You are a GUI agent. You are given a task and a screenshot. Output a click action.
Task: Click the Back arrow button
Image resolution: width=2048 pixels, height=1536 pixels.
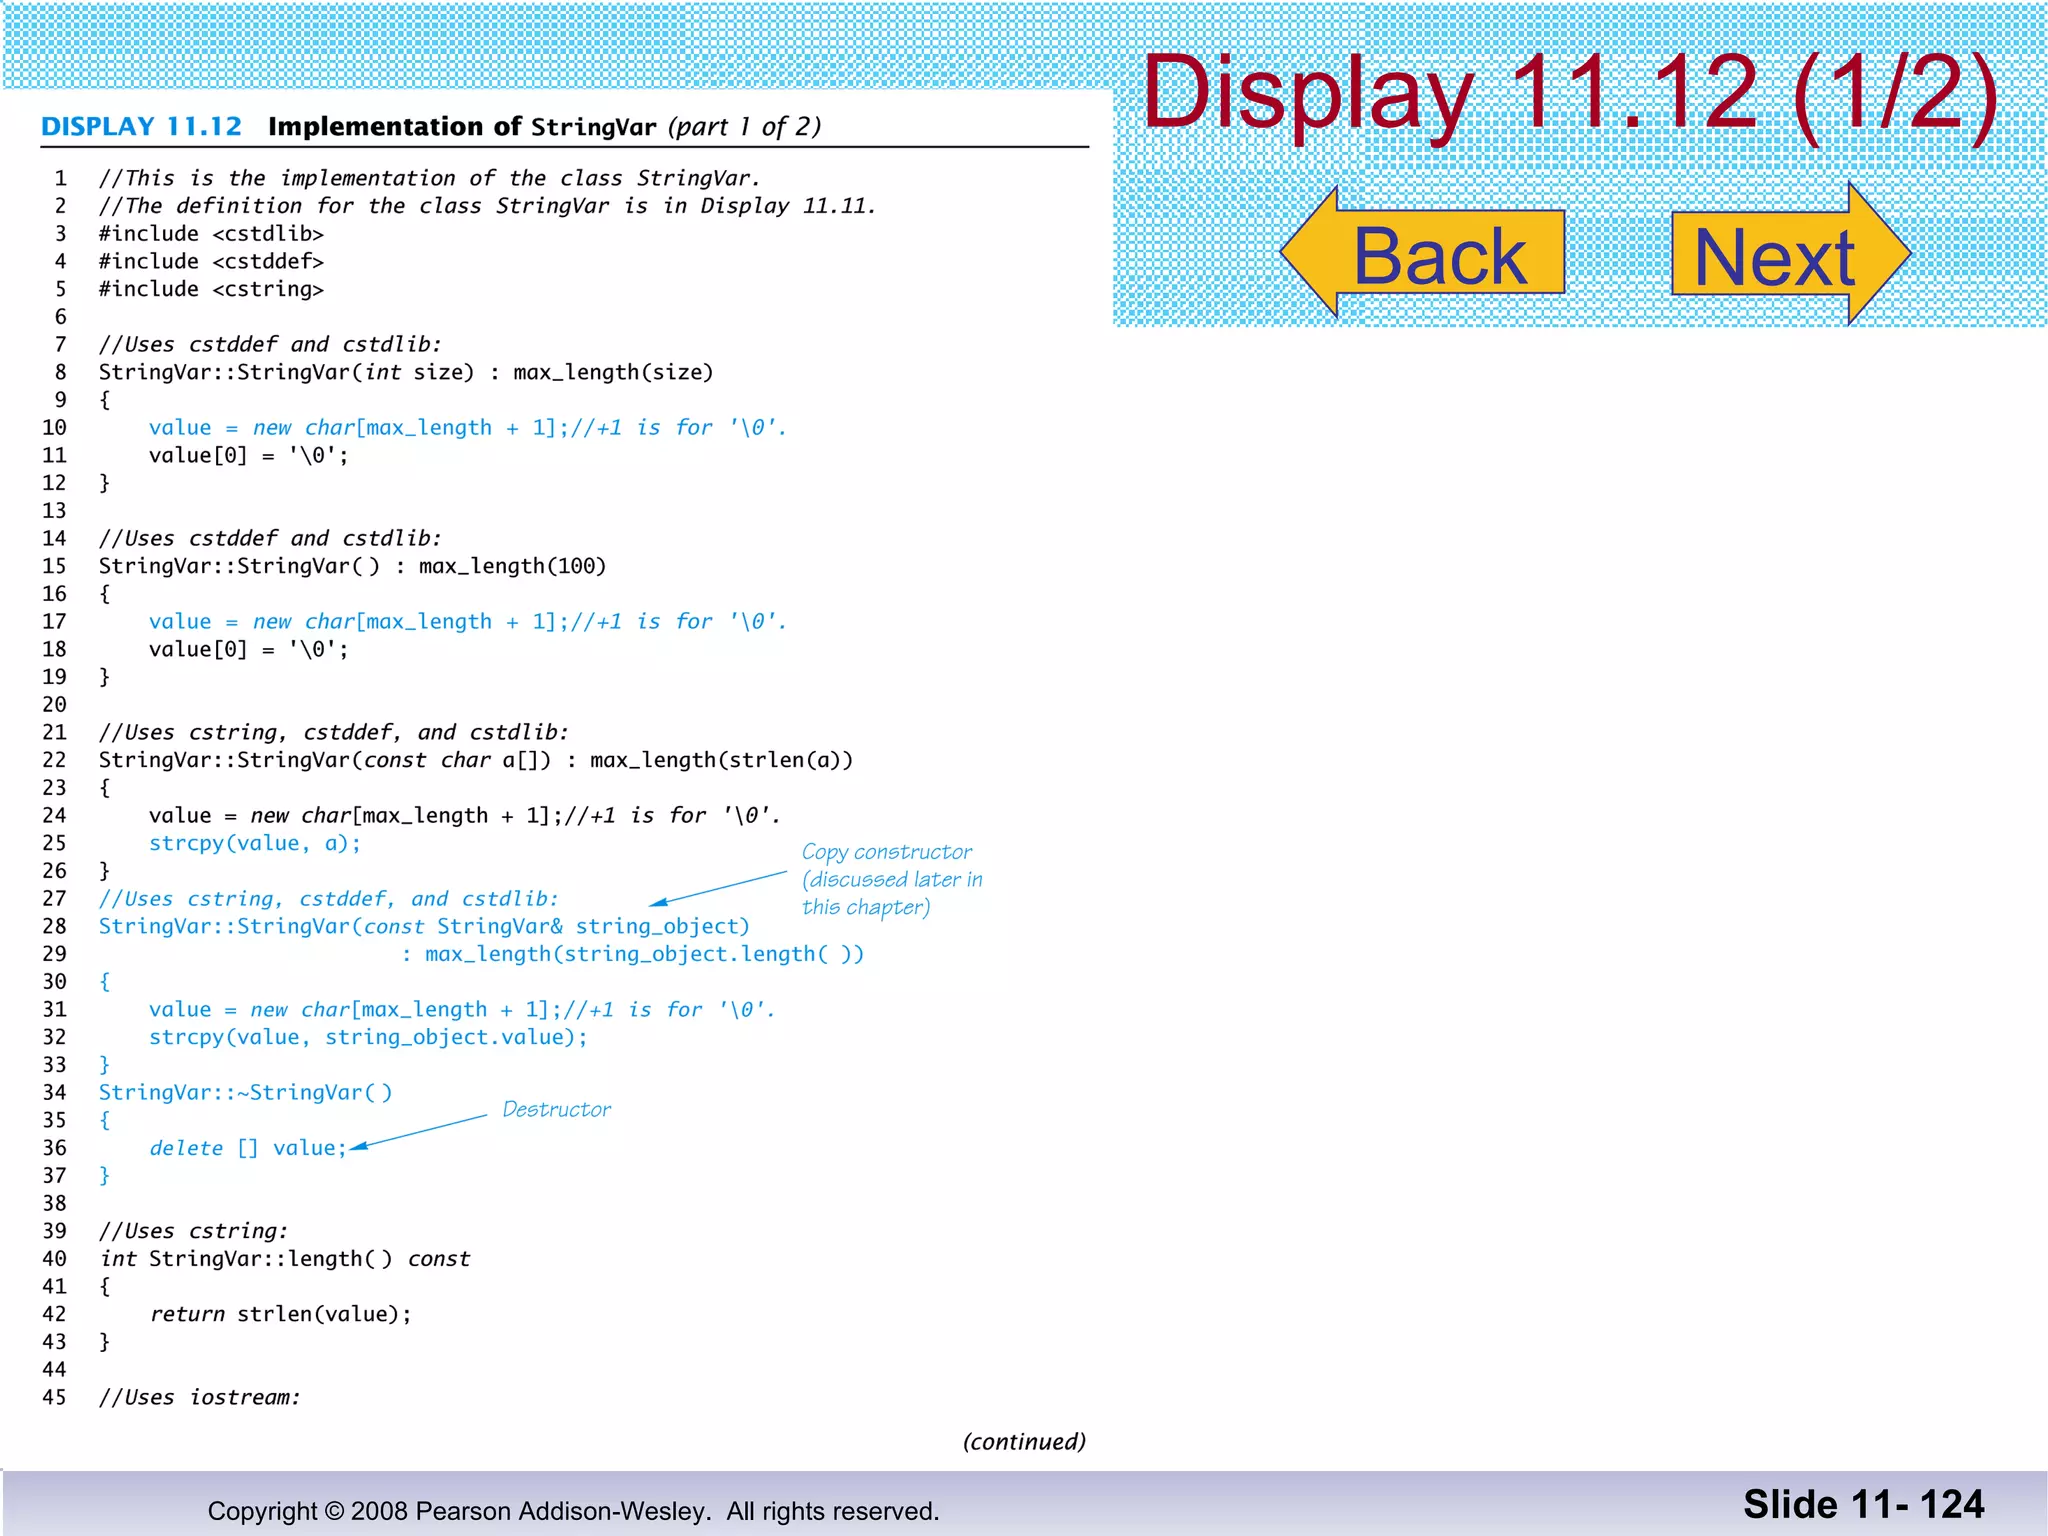tap(1423, 253)
